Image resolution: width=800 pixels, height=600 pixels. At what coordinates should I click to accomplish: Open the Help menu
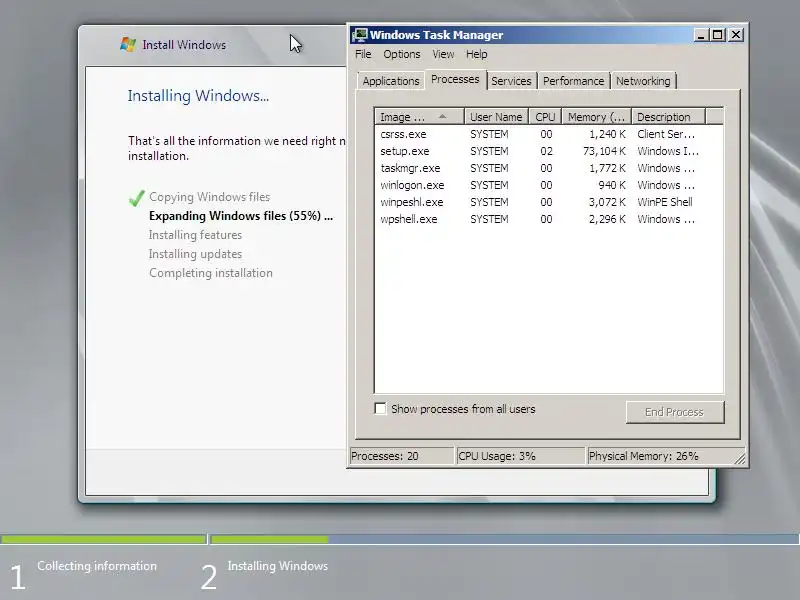pos(477,54)
